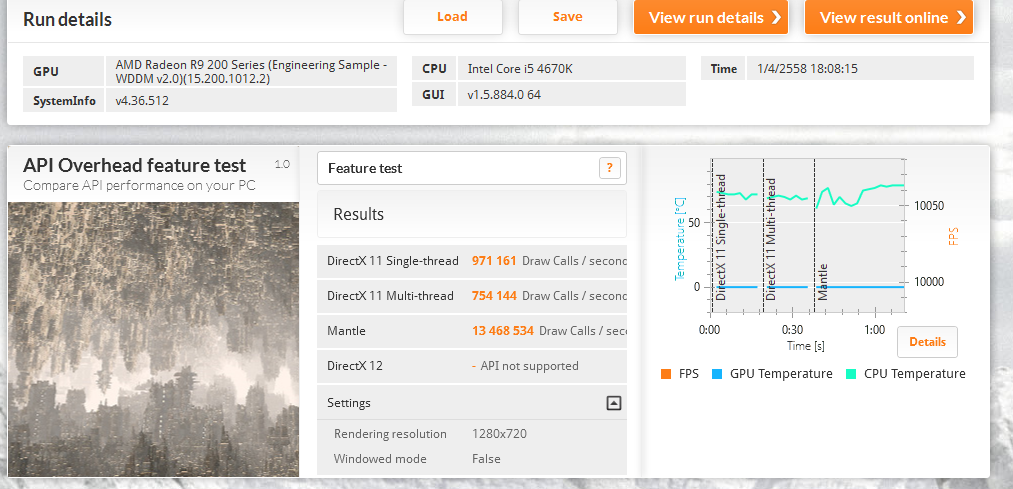This screenshot has width=1013, height=489.
Task: Click the Results section header
Action: click(472, 214)
